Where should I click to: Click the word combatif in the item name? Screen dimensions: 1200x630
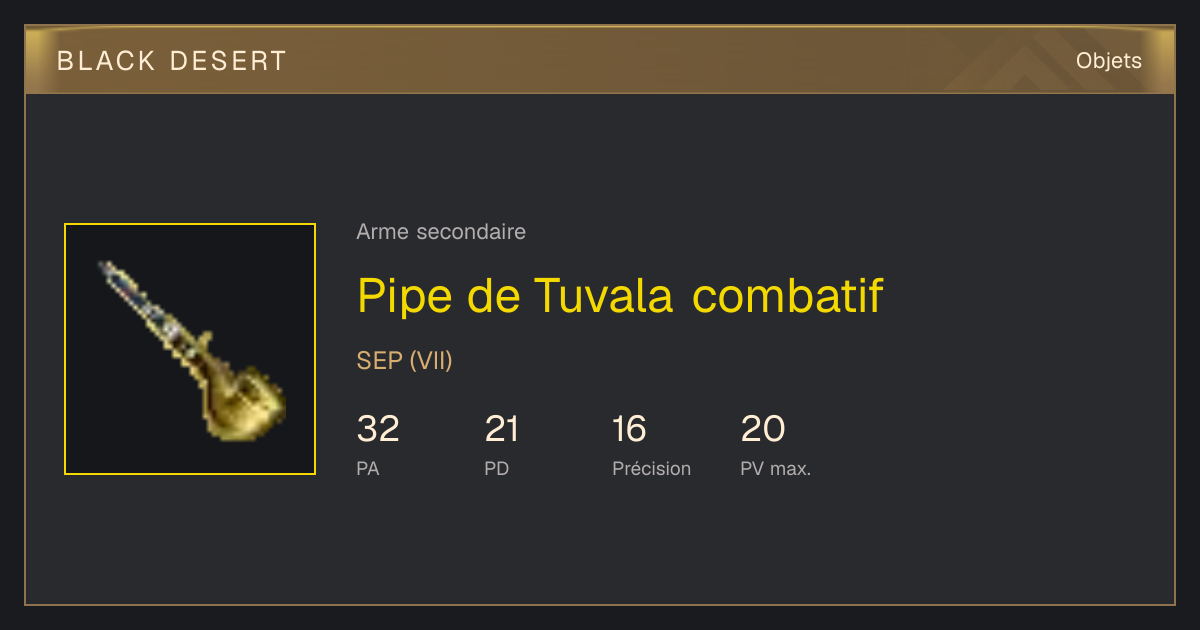tap(789, 295)
